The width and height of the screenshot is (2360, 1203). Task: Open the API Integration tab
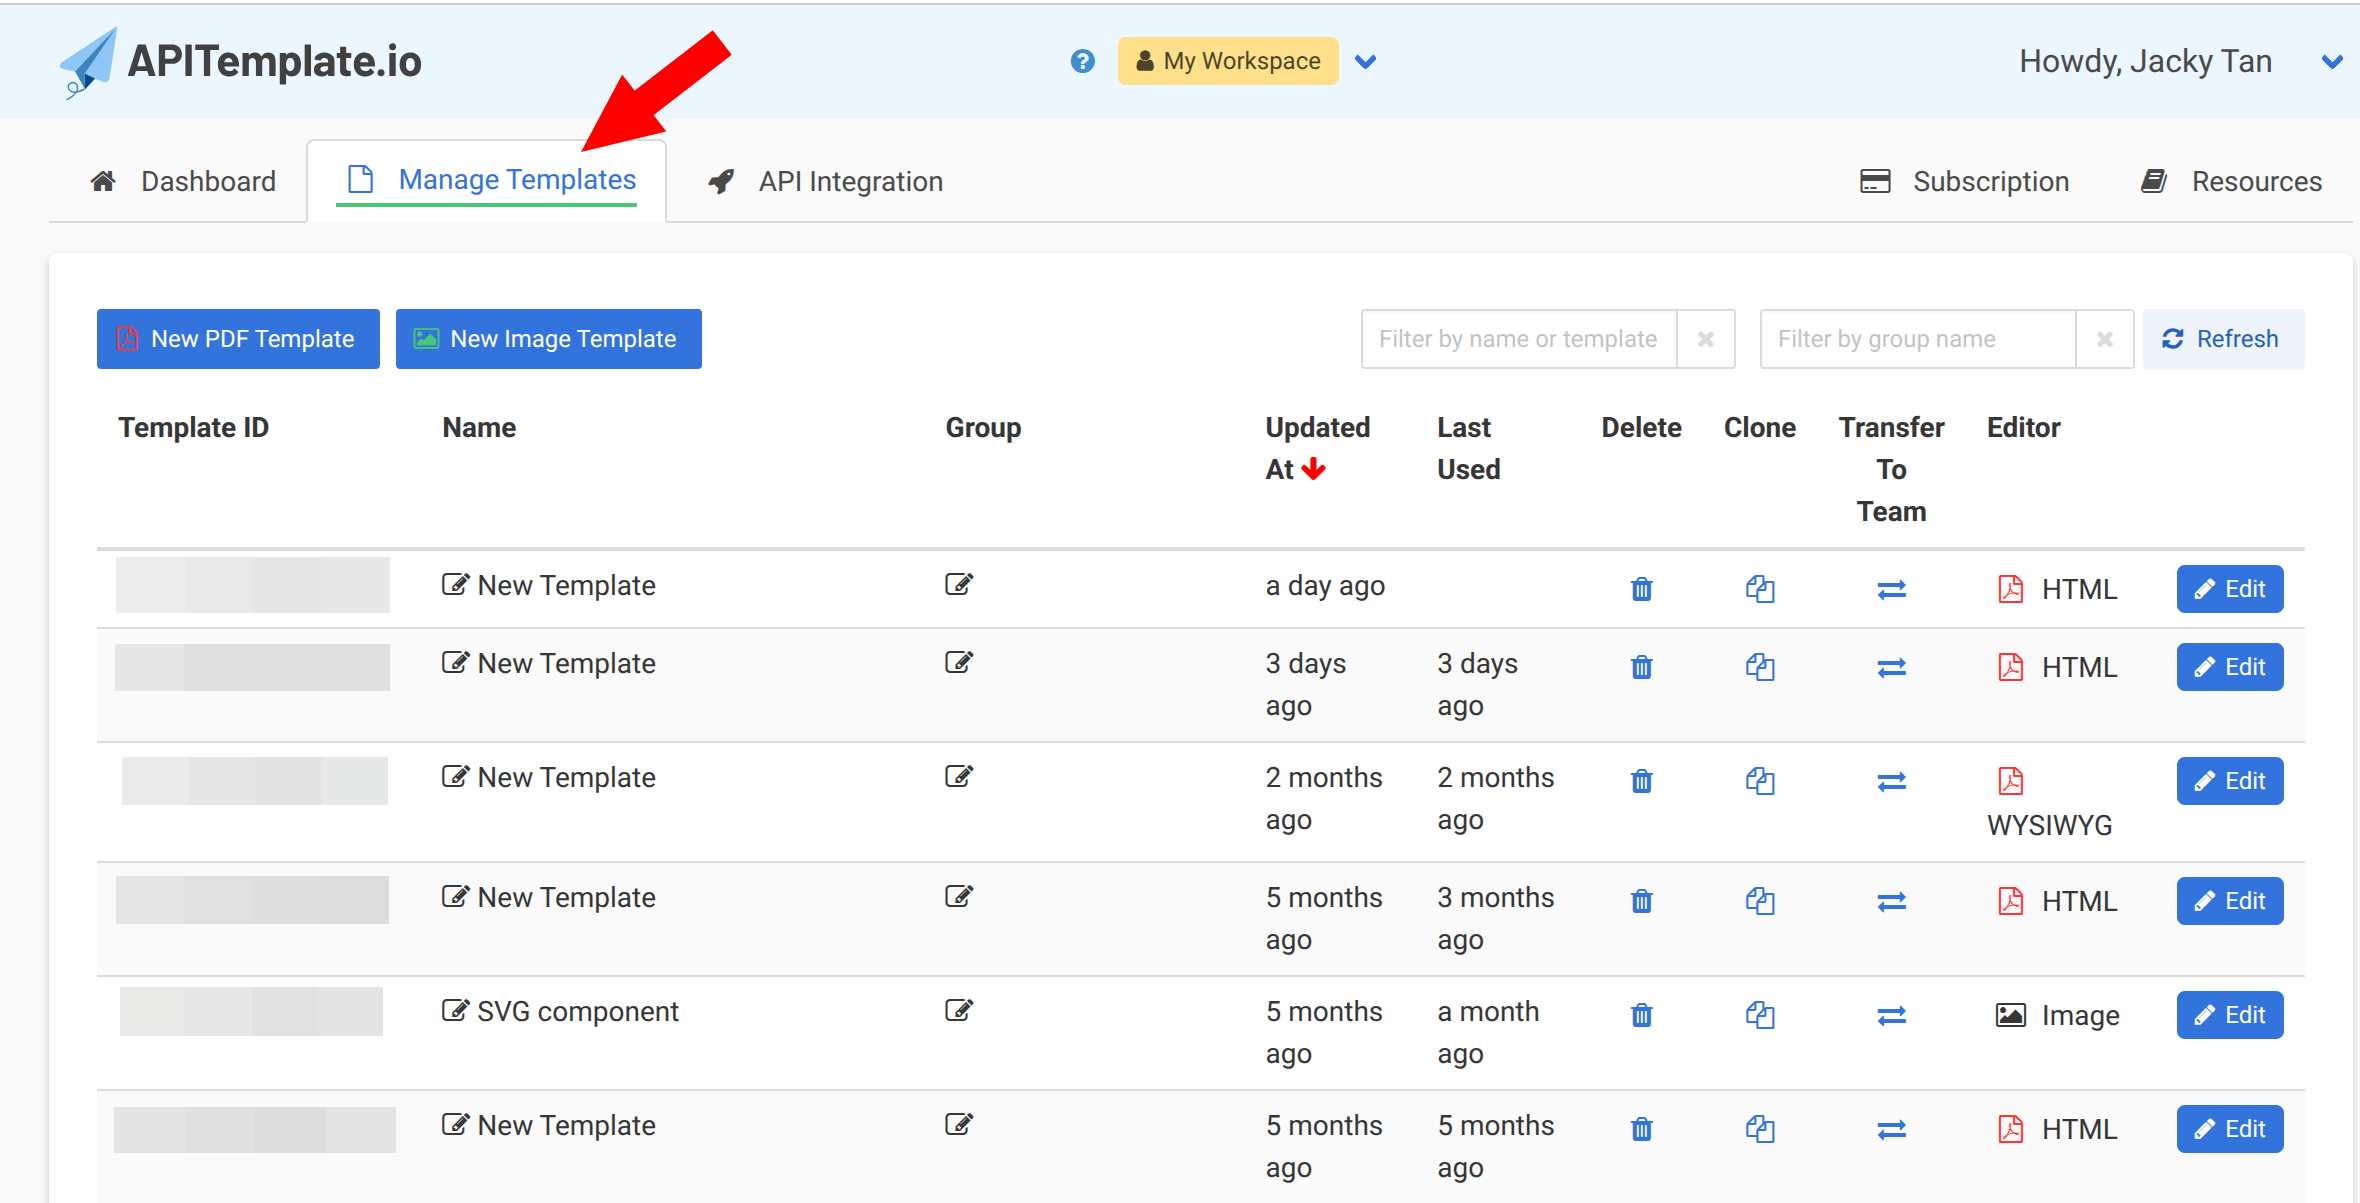click(x=850, y=181)
